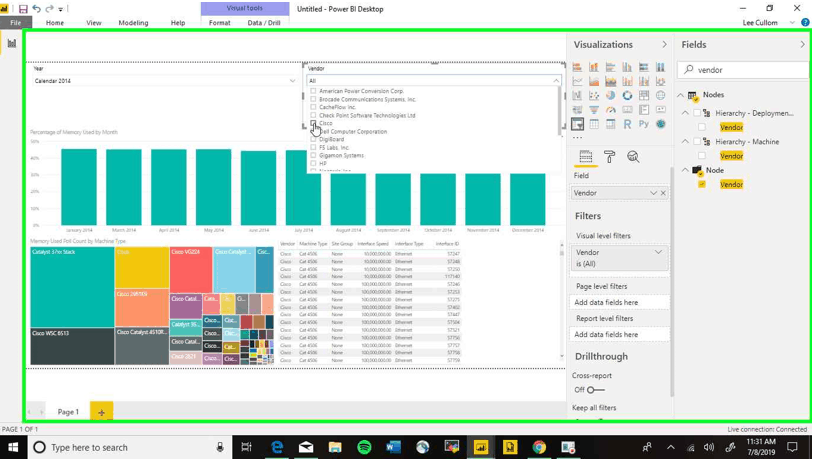This screenshot has width=814, height=460.
Task: Toggle the Cross-report drillthrough switch
Action: click(x=595, y=390)
